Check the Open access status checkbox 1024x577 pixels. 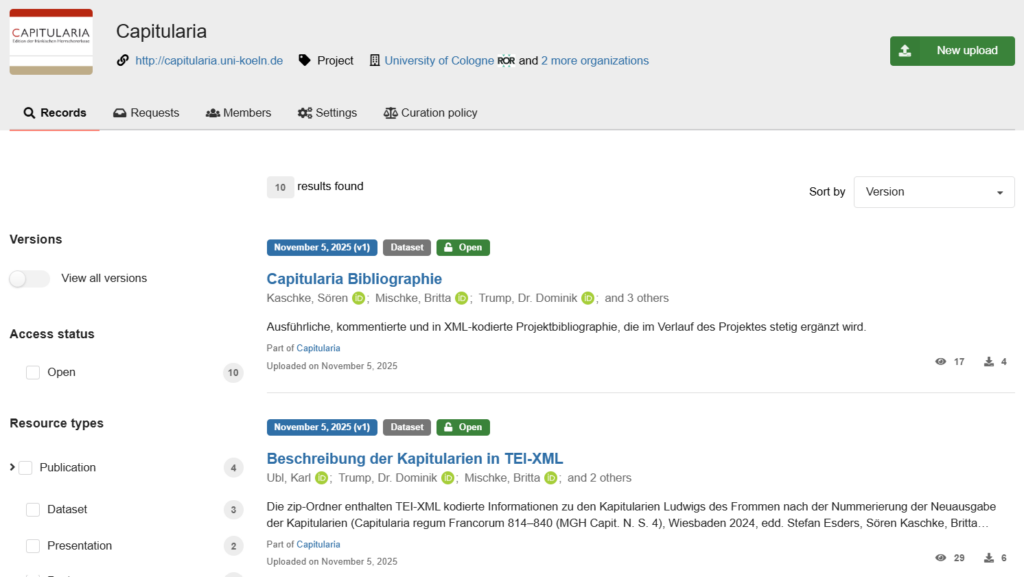[x=32, y=371]
